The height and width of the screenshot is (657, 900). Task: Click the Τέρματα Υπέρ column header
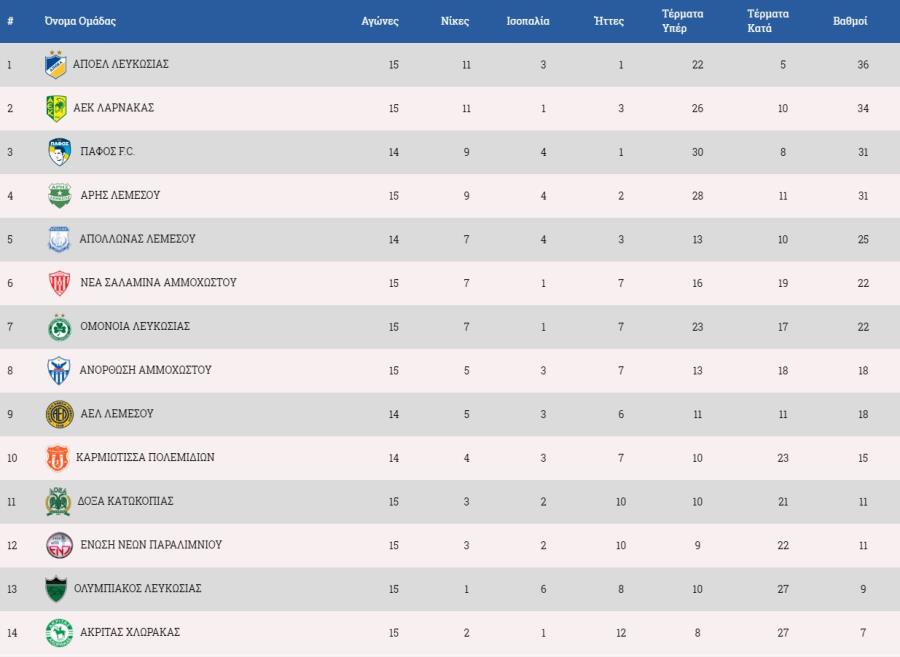[x=682, y=21]
